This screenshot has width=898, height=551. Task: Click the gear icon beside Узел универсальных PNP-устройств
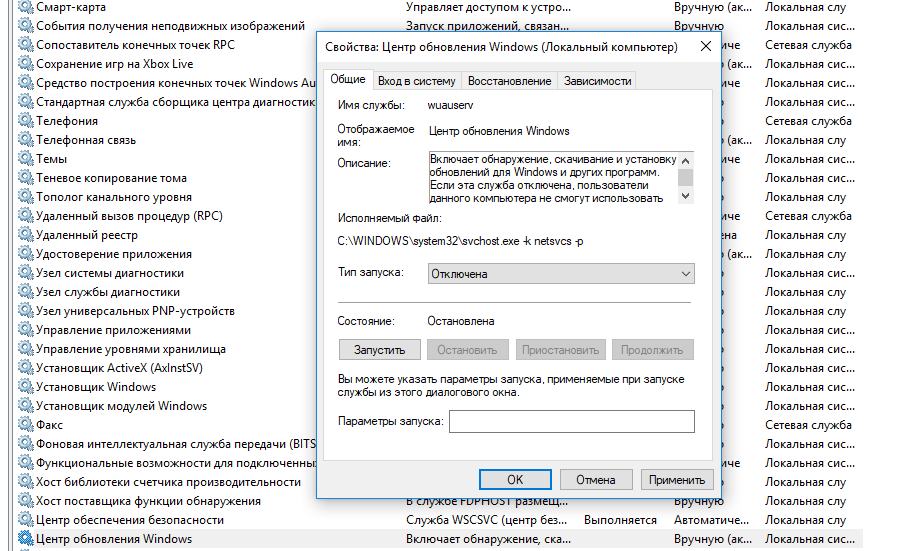(26, 311)
